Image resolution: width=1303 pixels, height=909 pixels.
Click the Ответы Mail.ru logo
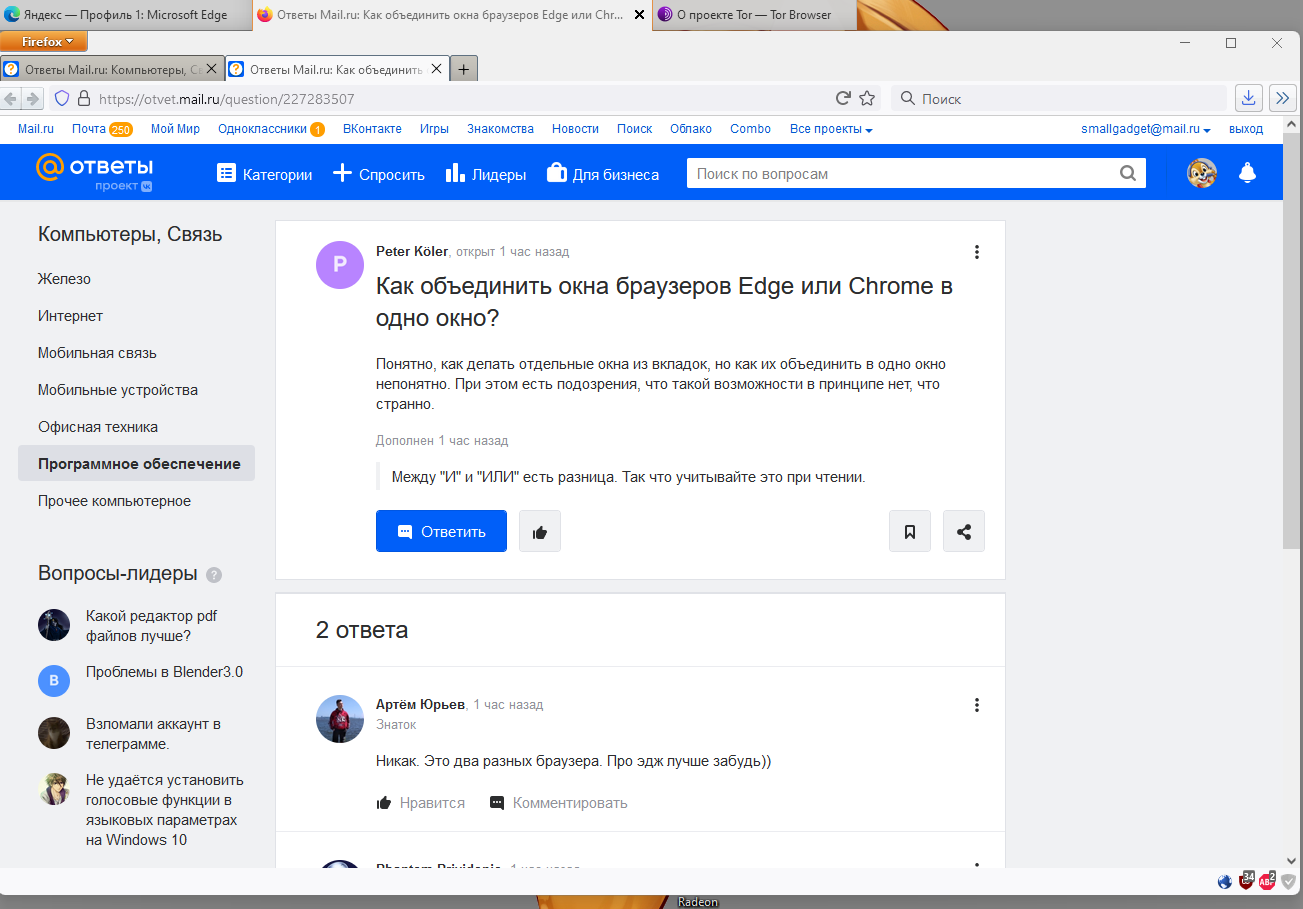(94, 172)
